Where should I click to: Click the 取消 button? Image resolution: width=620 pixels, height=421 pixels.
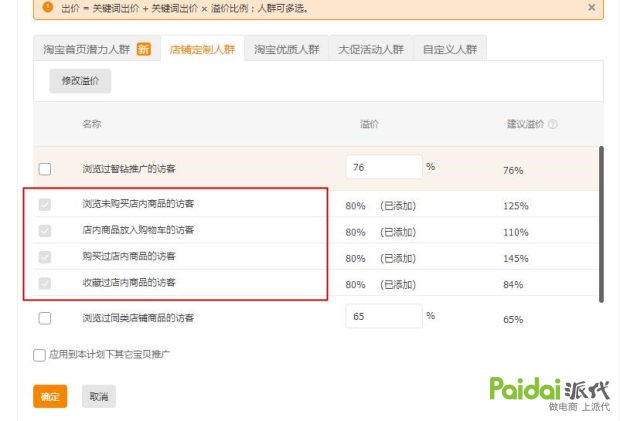coord(99,396)
